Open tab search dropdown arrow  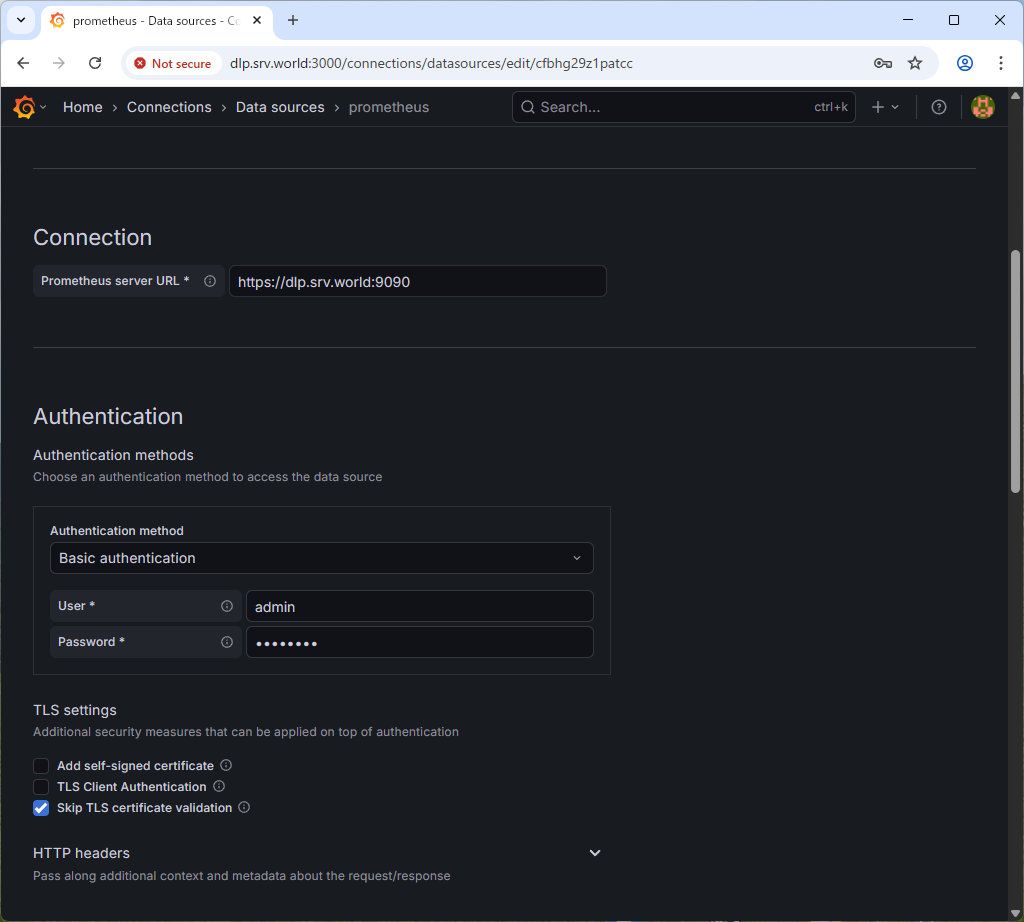[x=21, y=20]
